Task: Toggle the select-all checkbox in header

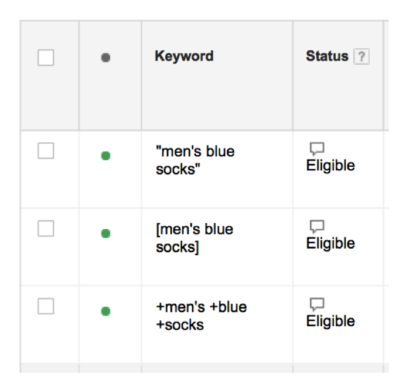Action: (x=46, y=58)
